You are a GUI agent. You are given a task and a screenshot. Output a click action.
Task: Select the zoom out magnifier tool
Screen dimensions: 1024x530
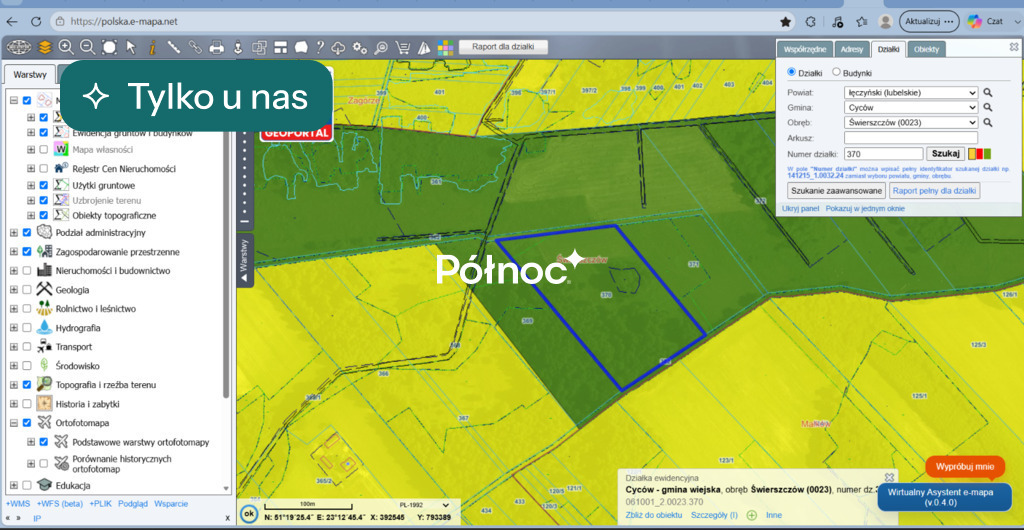pos(88,47)
